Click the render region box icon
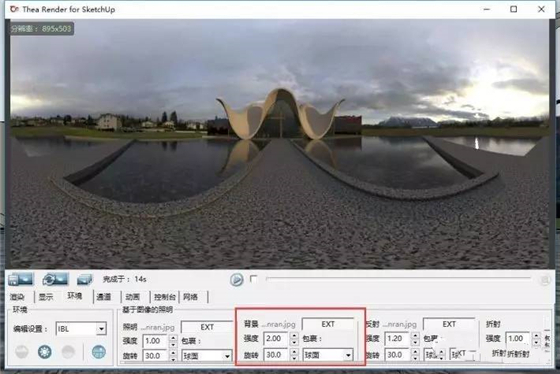This screenshot has width=560, height=374. (85, 280)
